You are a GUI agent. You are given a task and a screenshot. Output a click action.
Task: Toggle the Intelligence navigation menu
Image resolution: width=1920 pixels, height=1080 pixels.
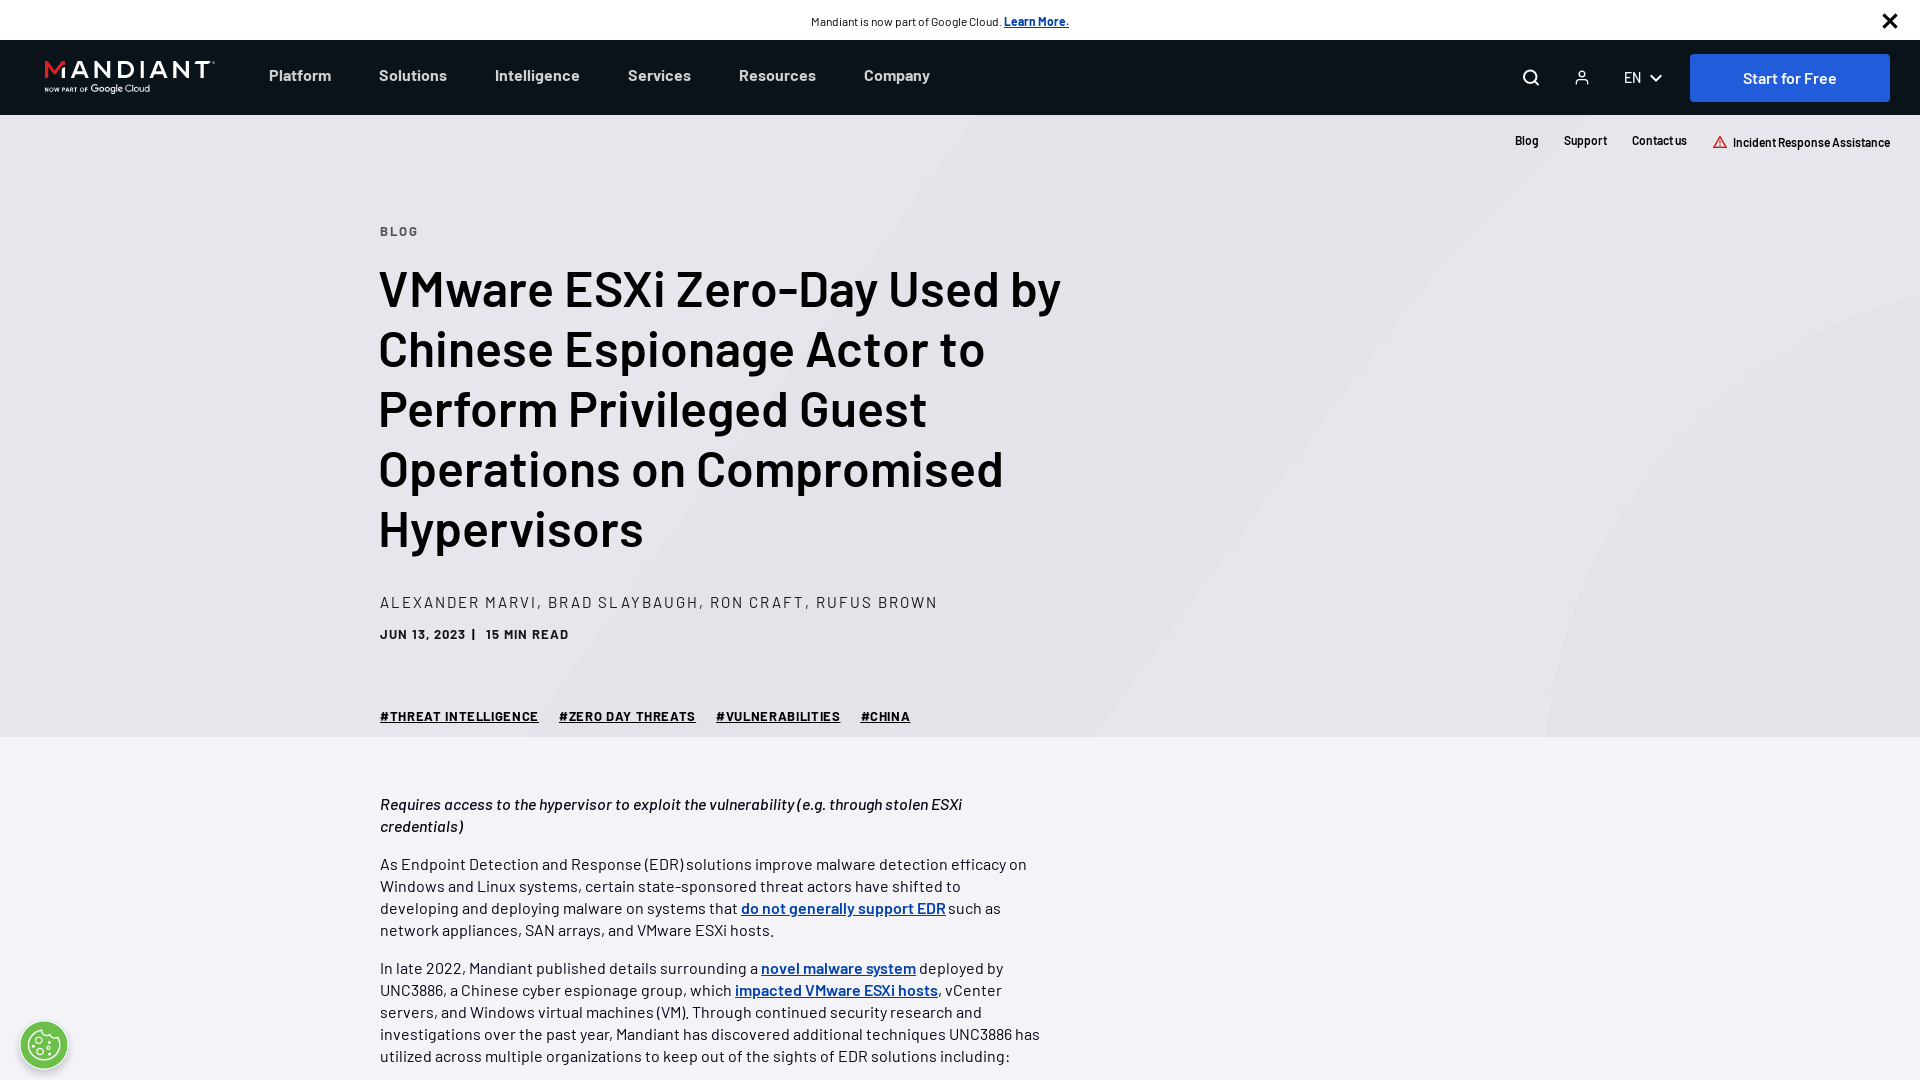click(537, 75)
